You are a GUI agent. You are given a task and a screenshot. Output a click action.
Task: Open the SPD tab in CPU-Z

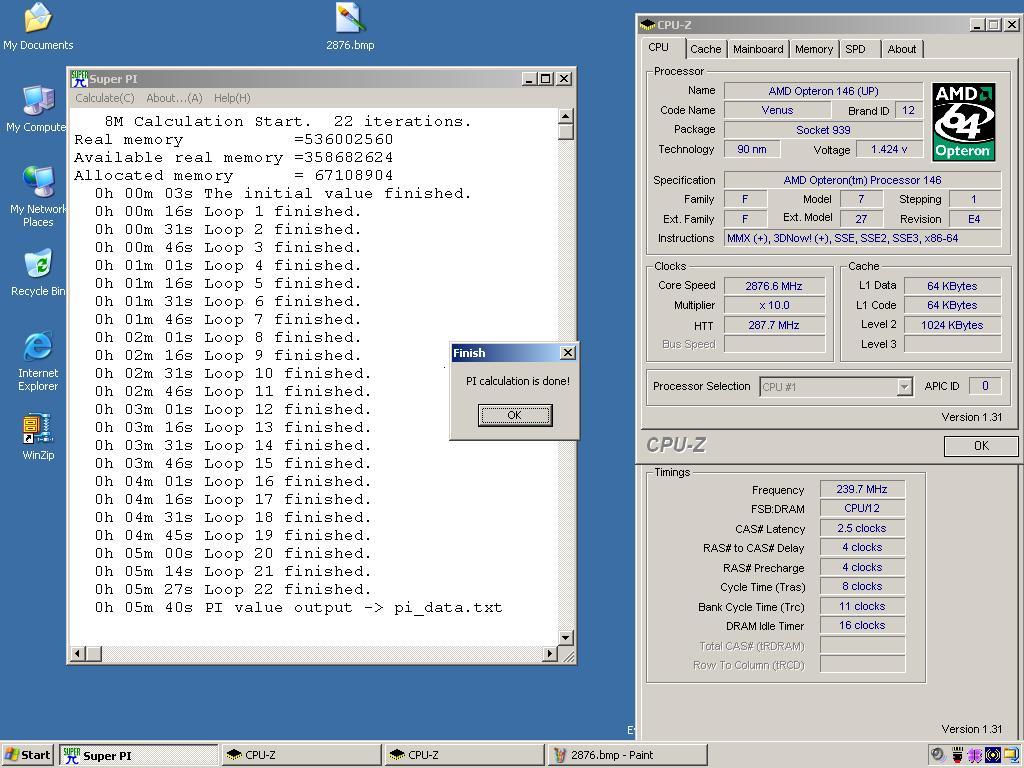coord(855,49)
